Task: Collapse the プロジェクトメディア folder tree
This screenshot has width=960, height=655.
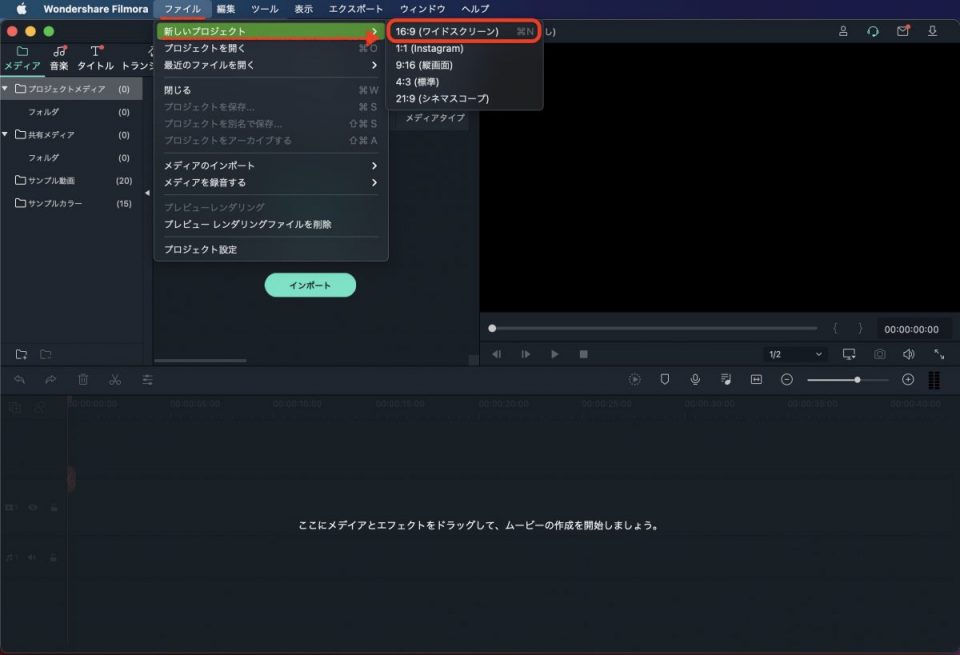Action: click(x=6, y=89)
